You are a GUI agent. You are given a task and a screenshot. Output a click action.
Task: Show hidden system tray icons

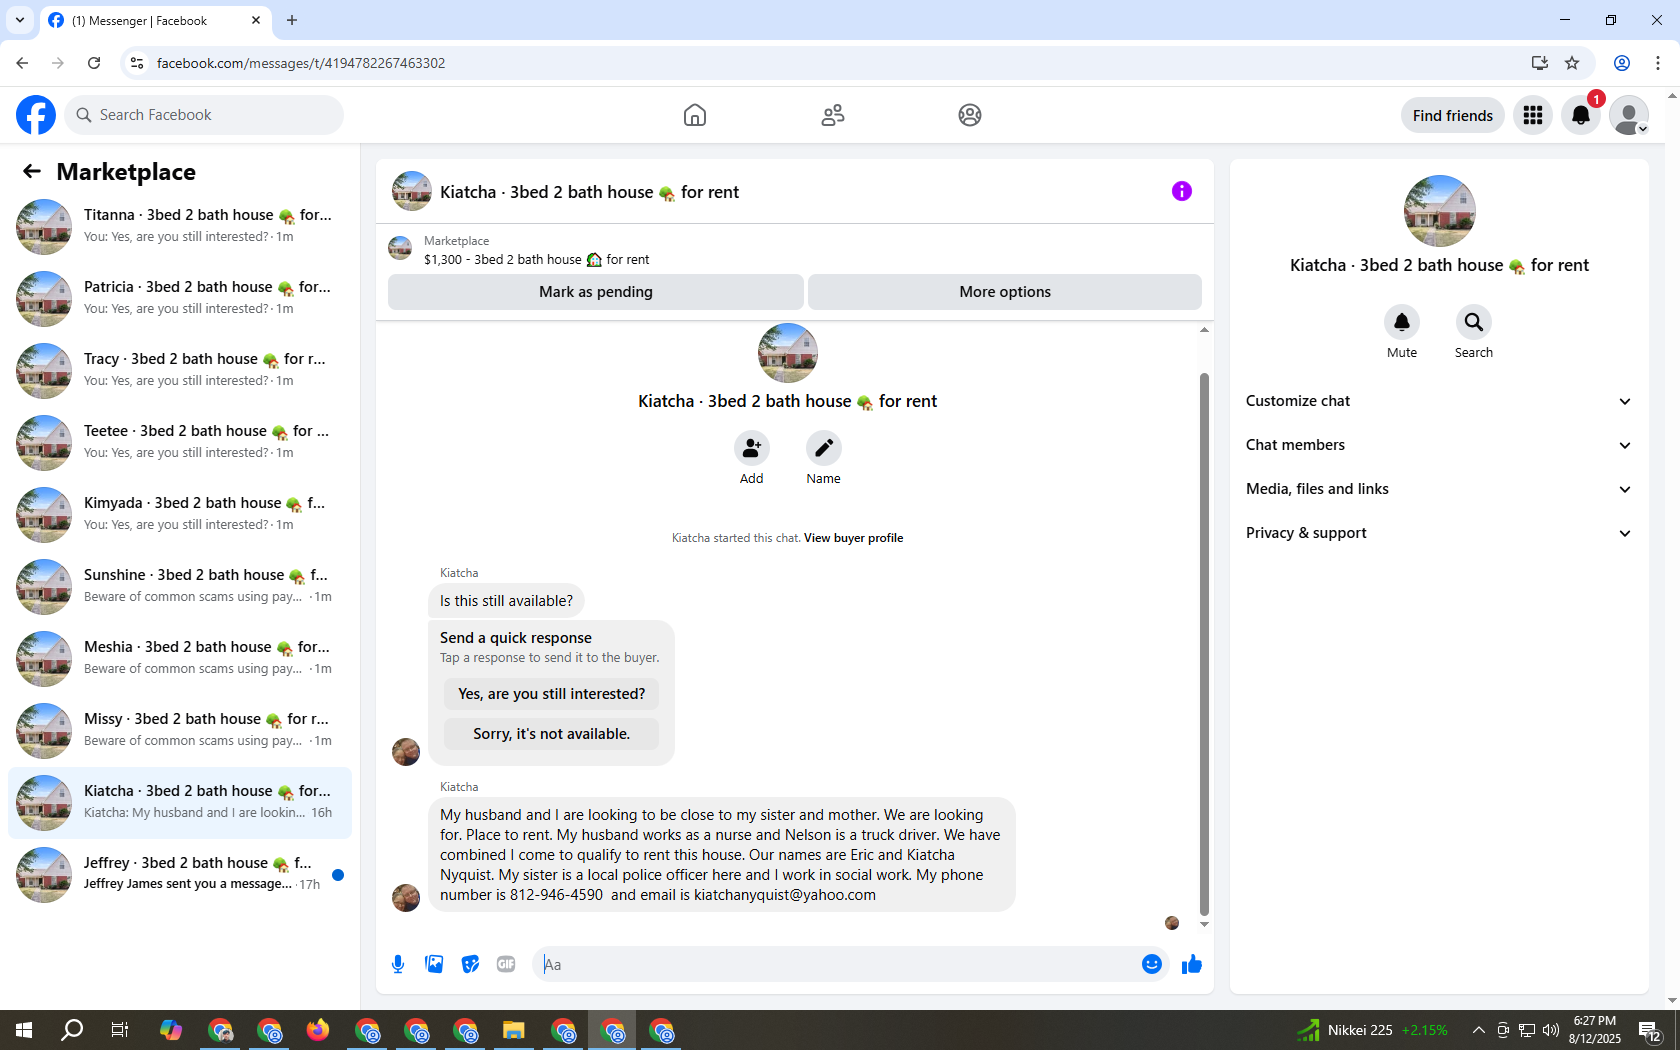[x=1478, y=1030]
